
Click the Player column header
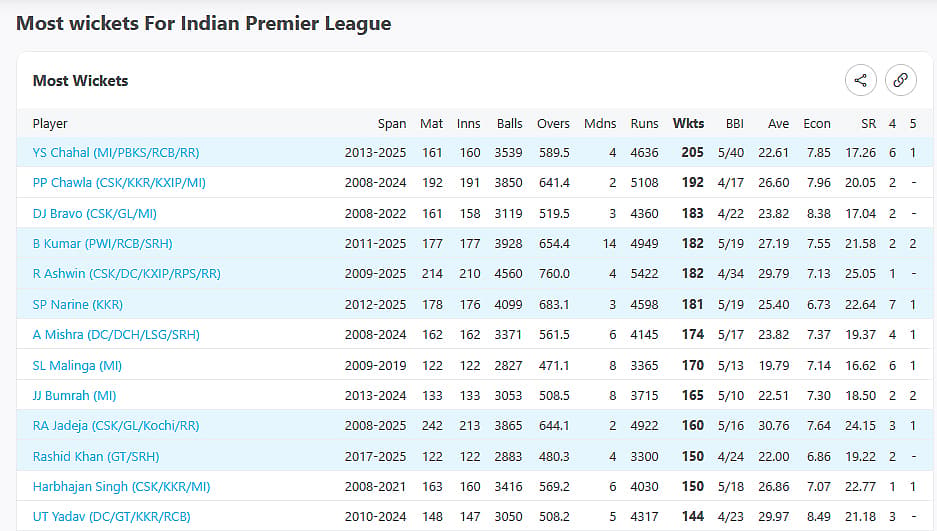50,124
